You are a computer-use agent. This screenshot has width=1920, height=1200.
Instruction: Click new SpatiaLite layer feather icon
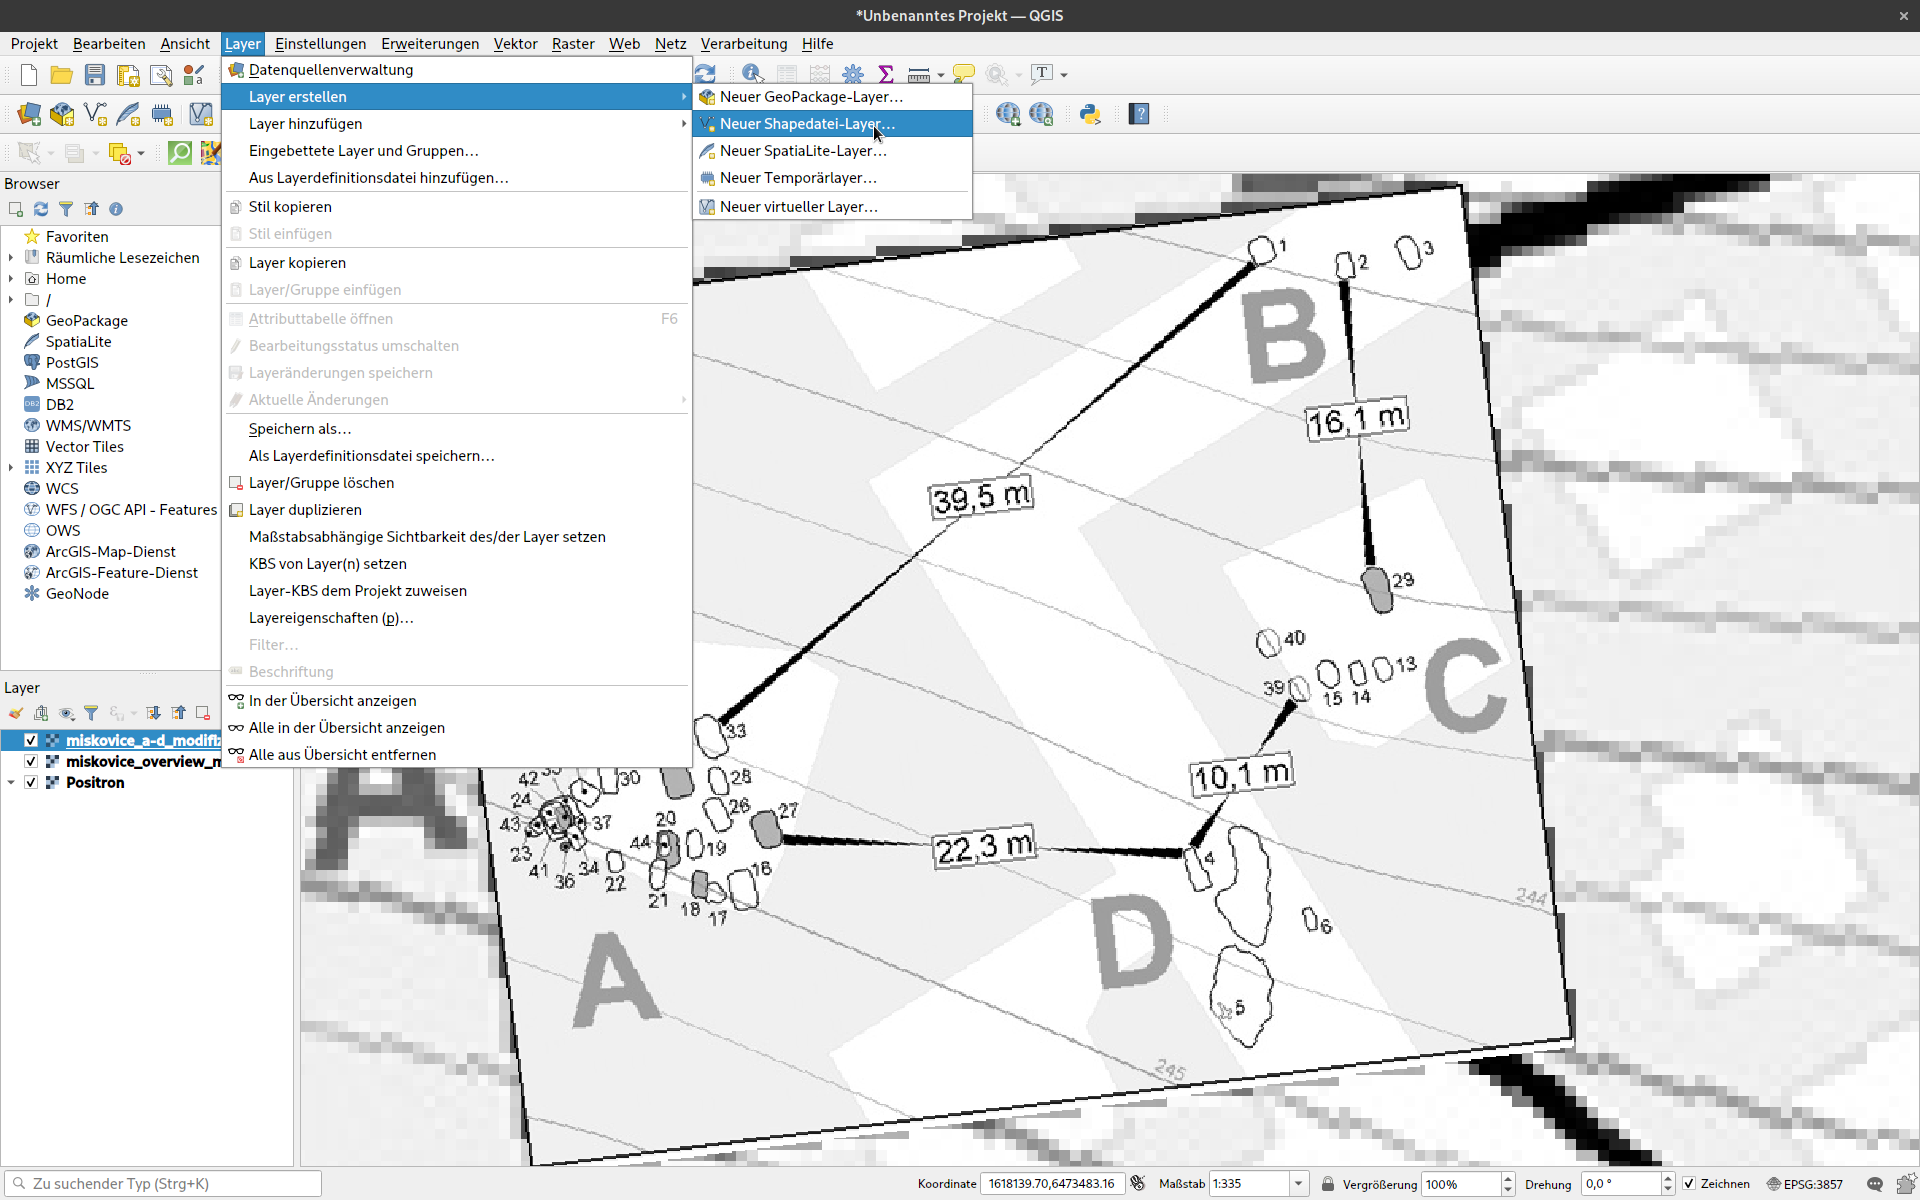pos(128,114)
